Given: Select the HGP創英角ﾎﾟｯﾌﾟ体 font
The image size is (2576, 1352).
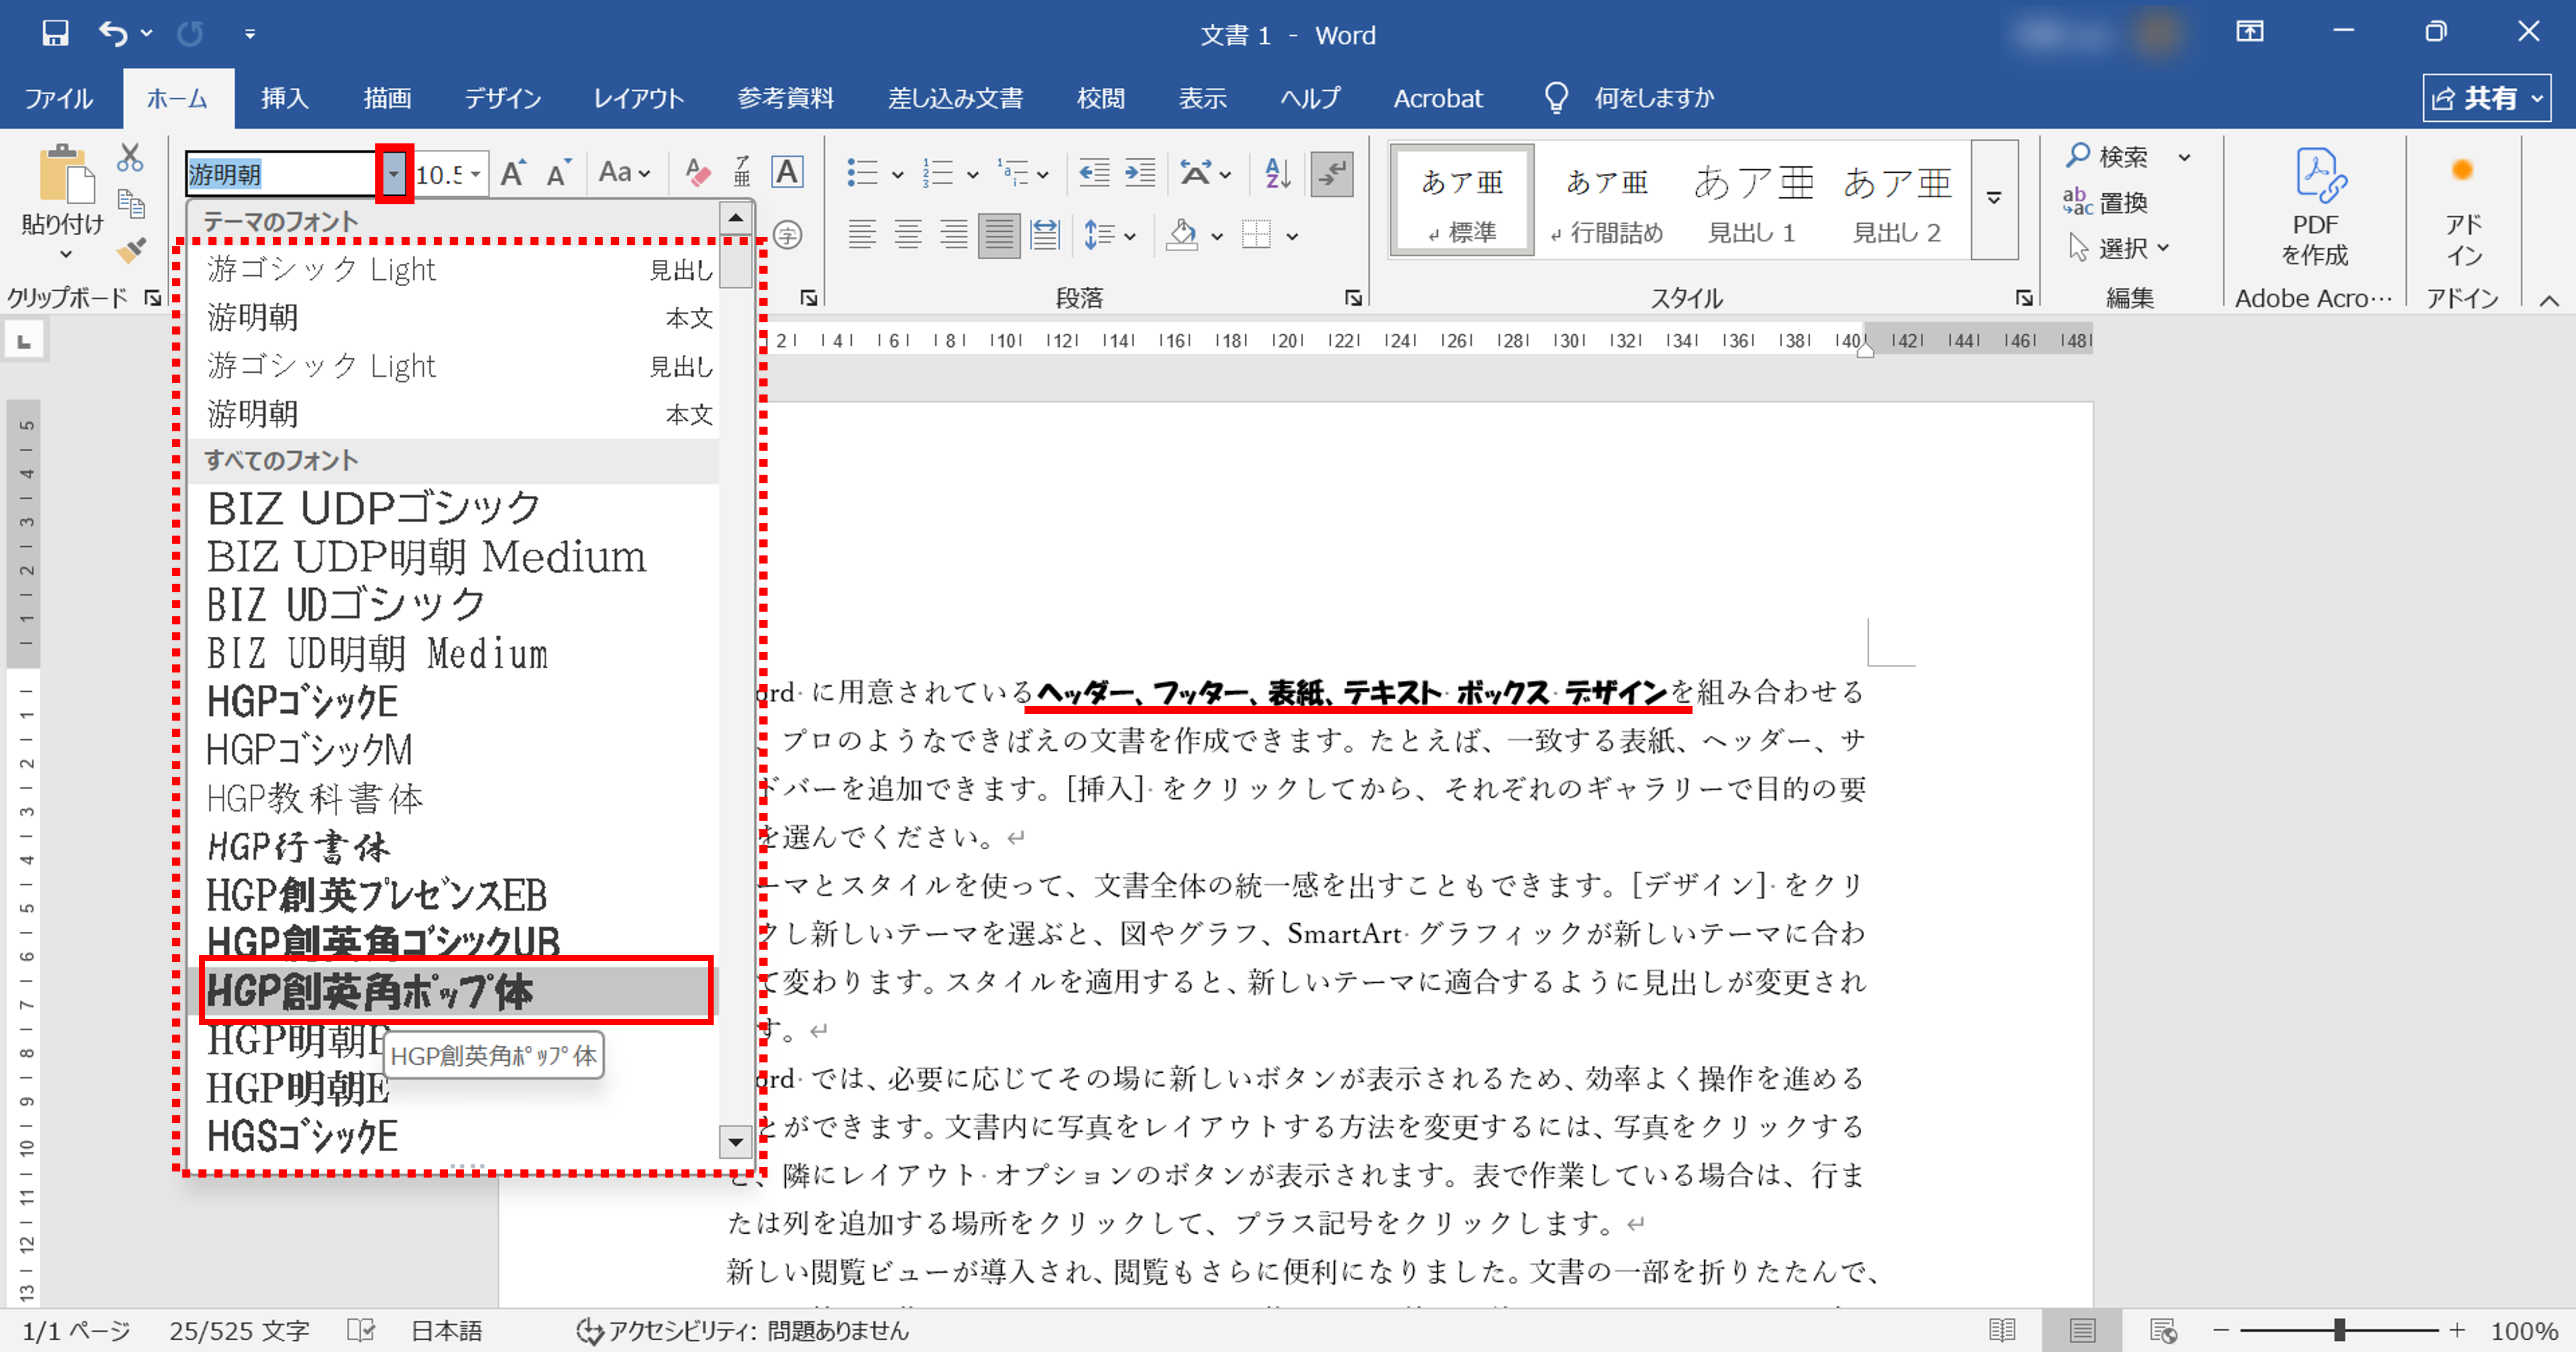Looking at the screenshot, I should tap(453, 991).
